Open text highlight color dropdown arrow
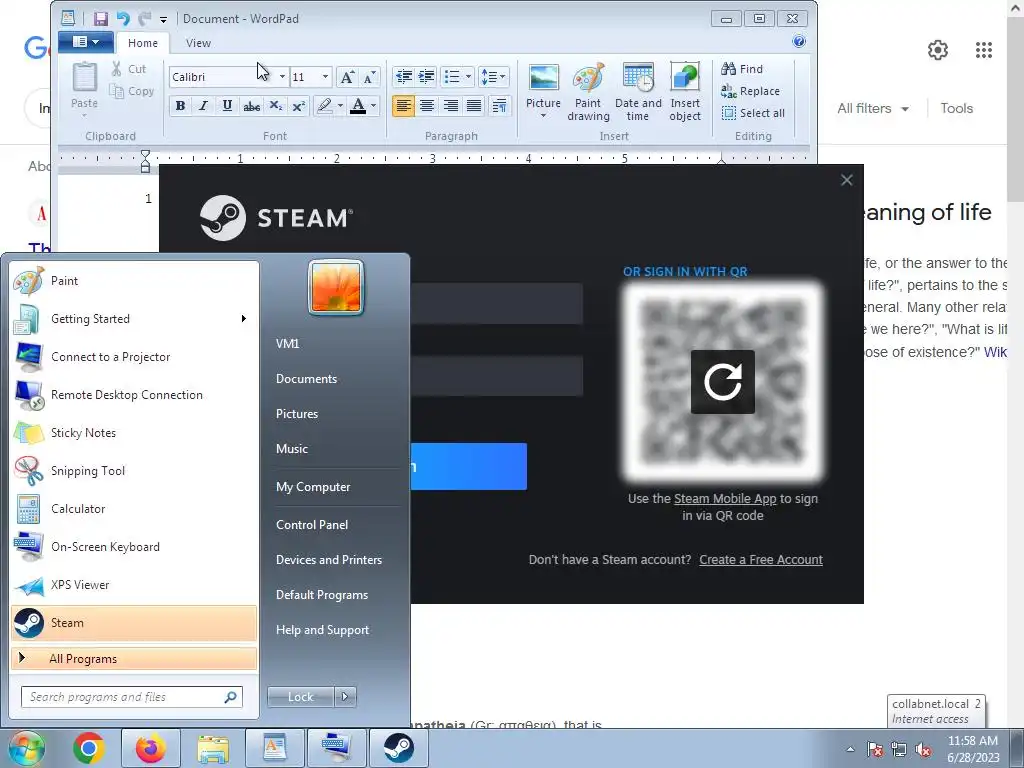 (x=340, y=106)
